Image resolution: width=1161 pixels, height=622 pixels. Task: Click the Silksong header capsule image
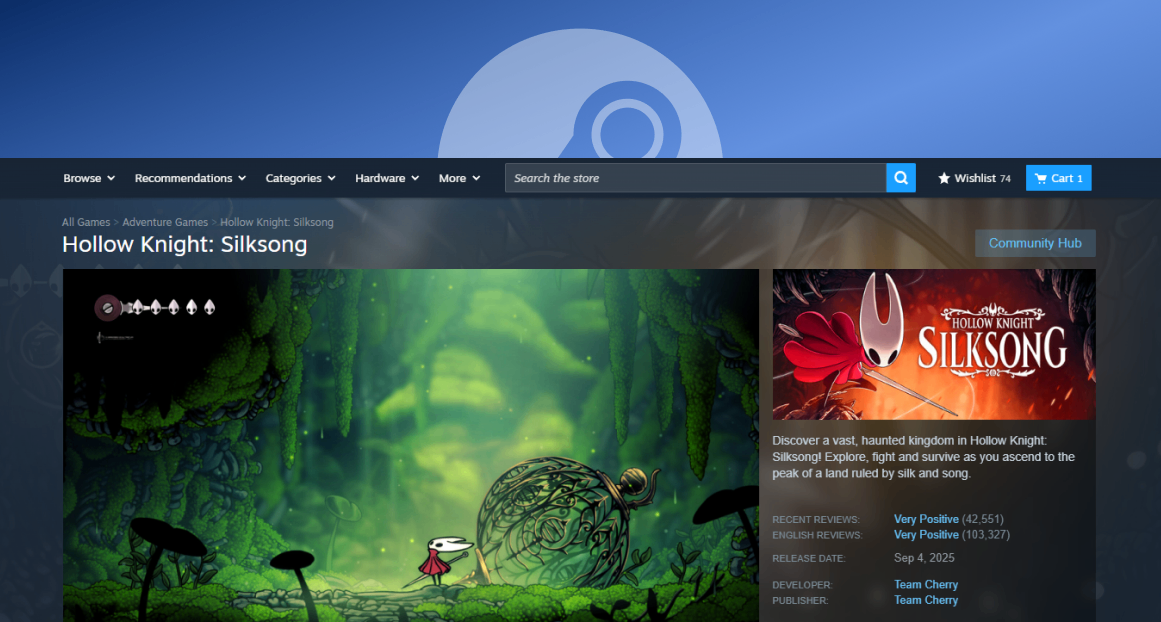pyautogui.click(x=934, y=344)
